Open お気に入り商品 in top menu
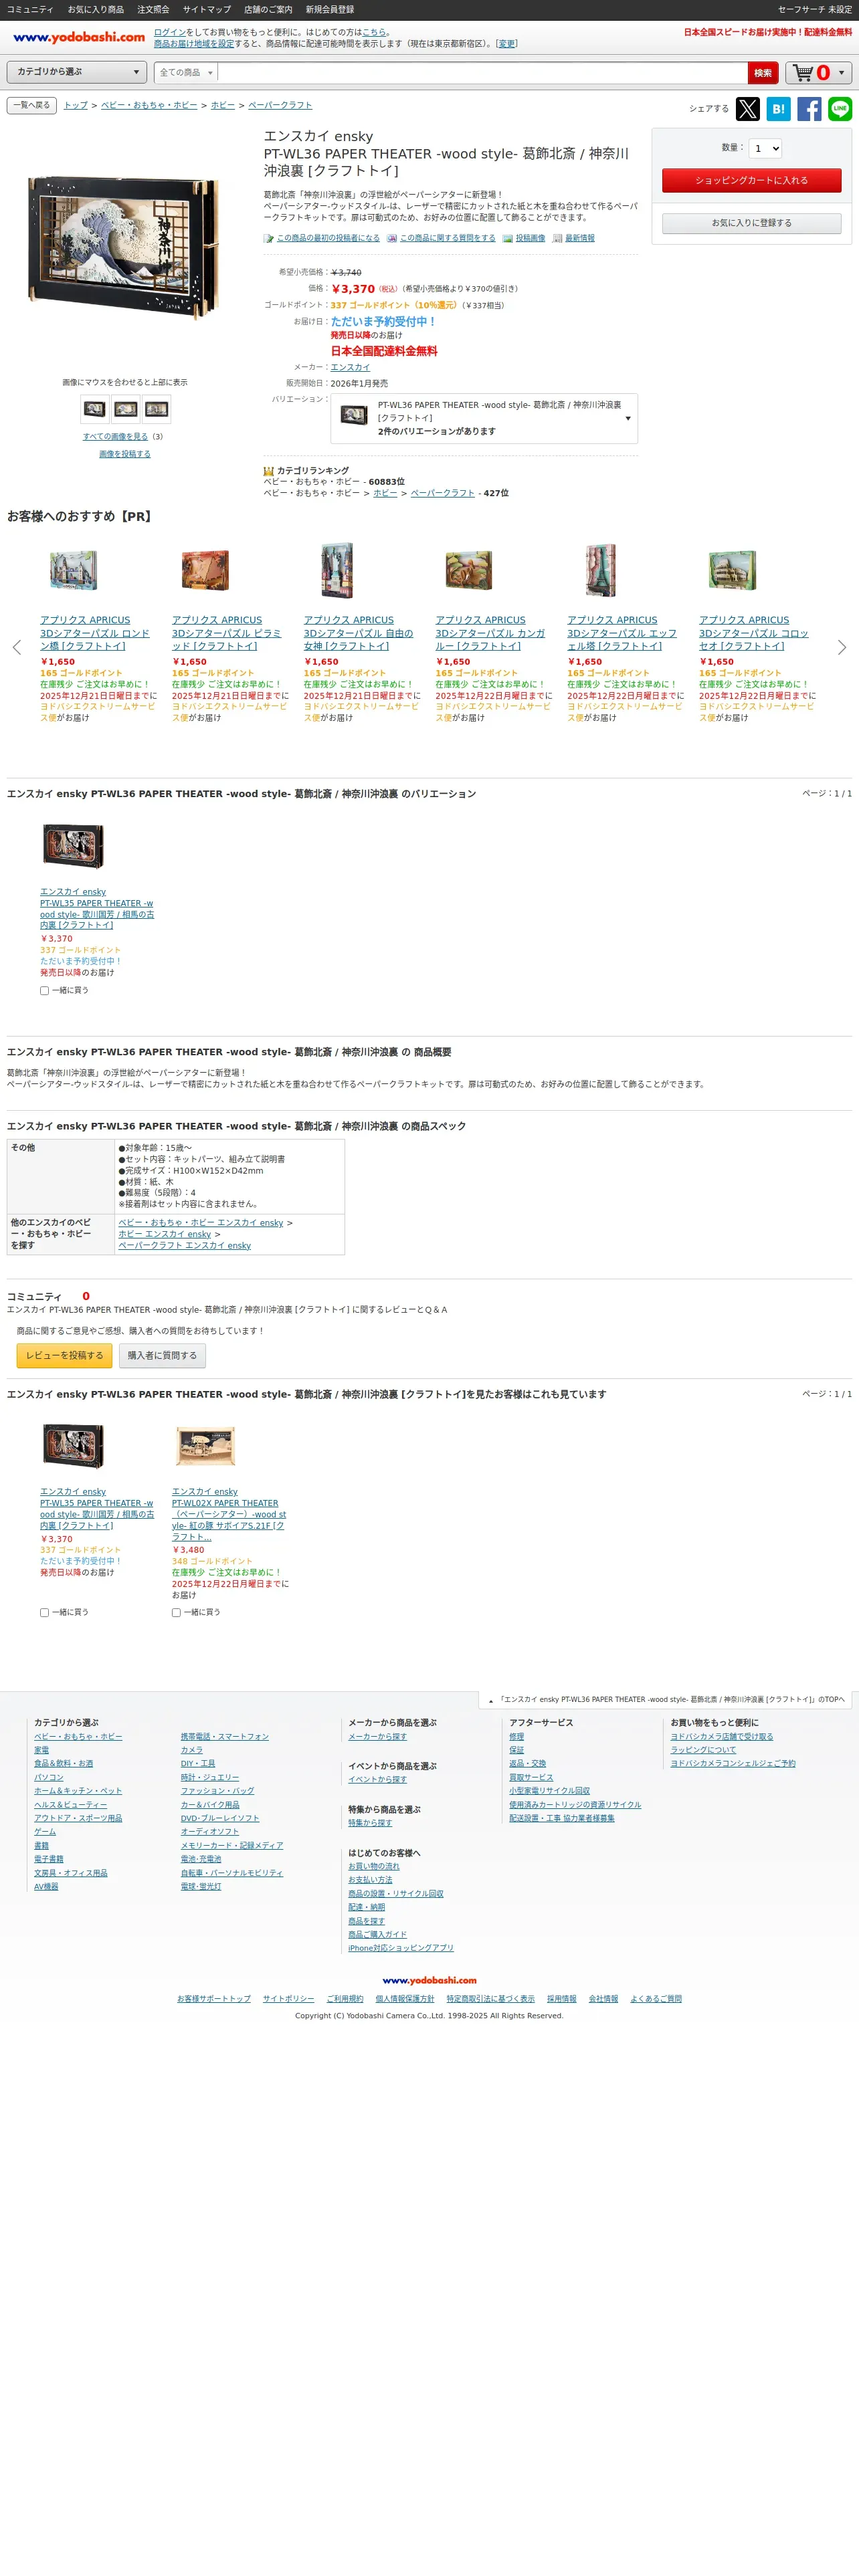 [96, 10]
